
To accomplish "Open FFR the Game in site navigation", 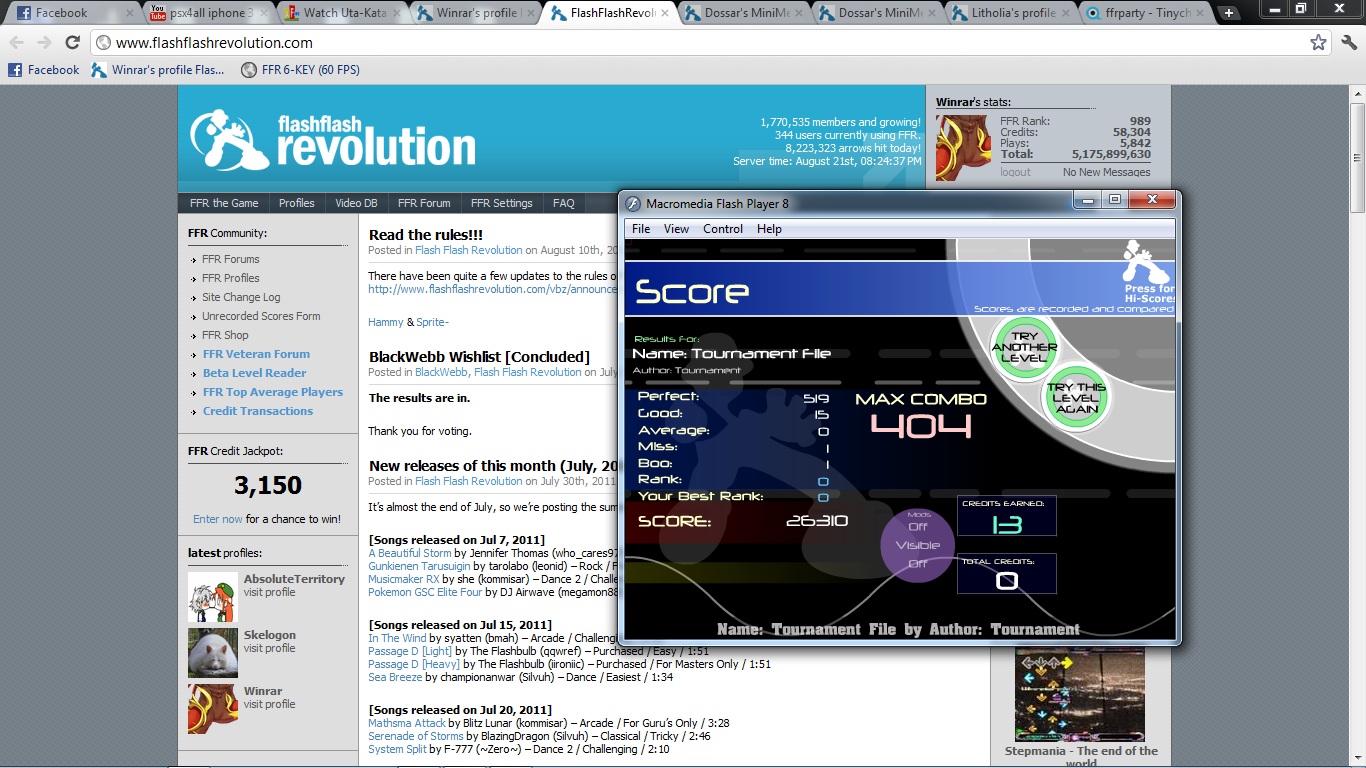I will click(224, 203).
